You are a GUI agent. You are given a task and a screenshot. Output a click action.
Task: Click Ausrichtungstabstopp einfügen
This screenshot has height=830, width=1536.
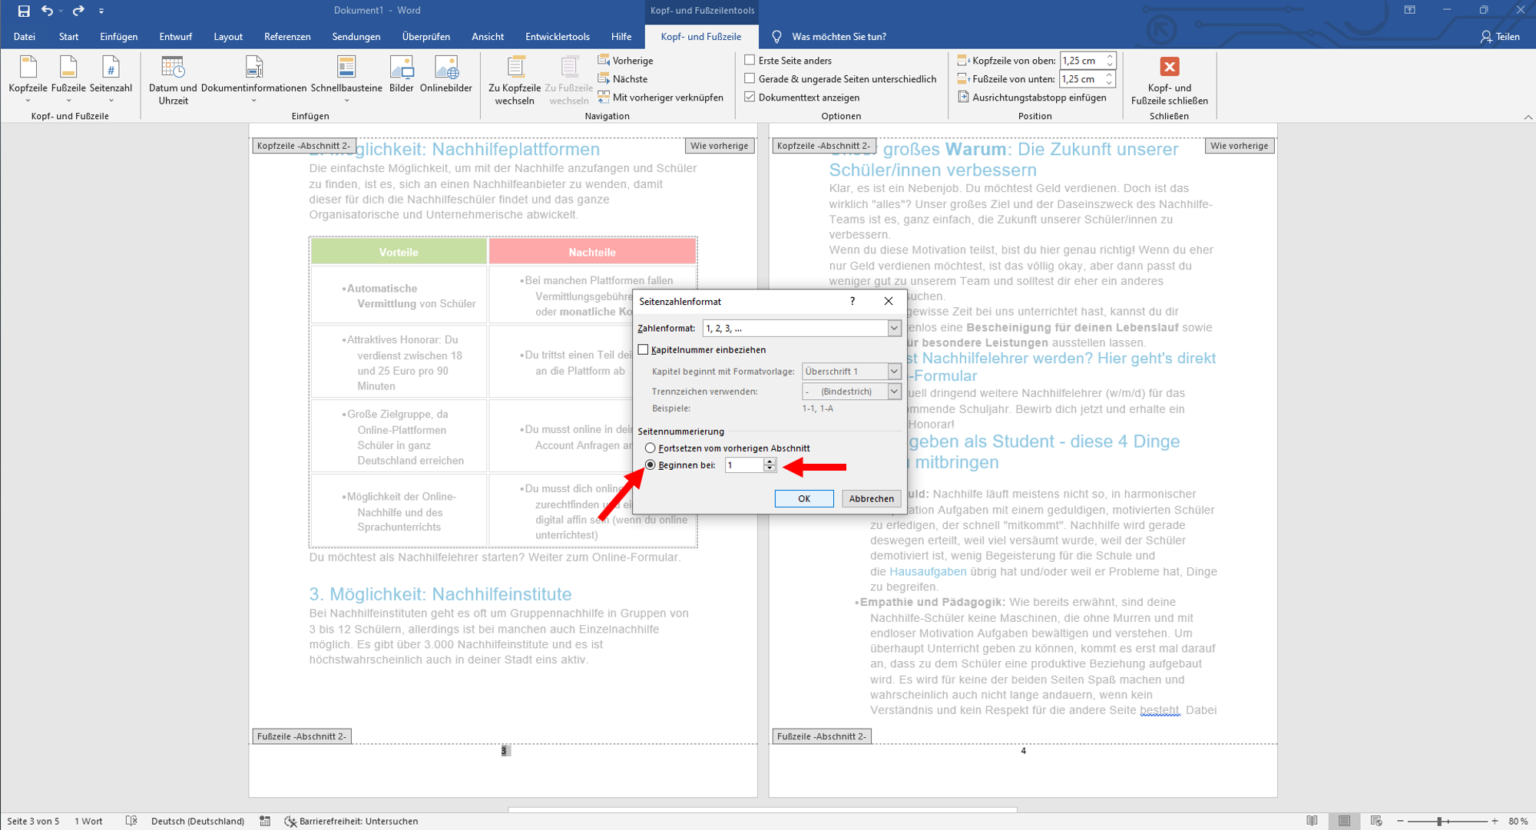point(1032,97)
